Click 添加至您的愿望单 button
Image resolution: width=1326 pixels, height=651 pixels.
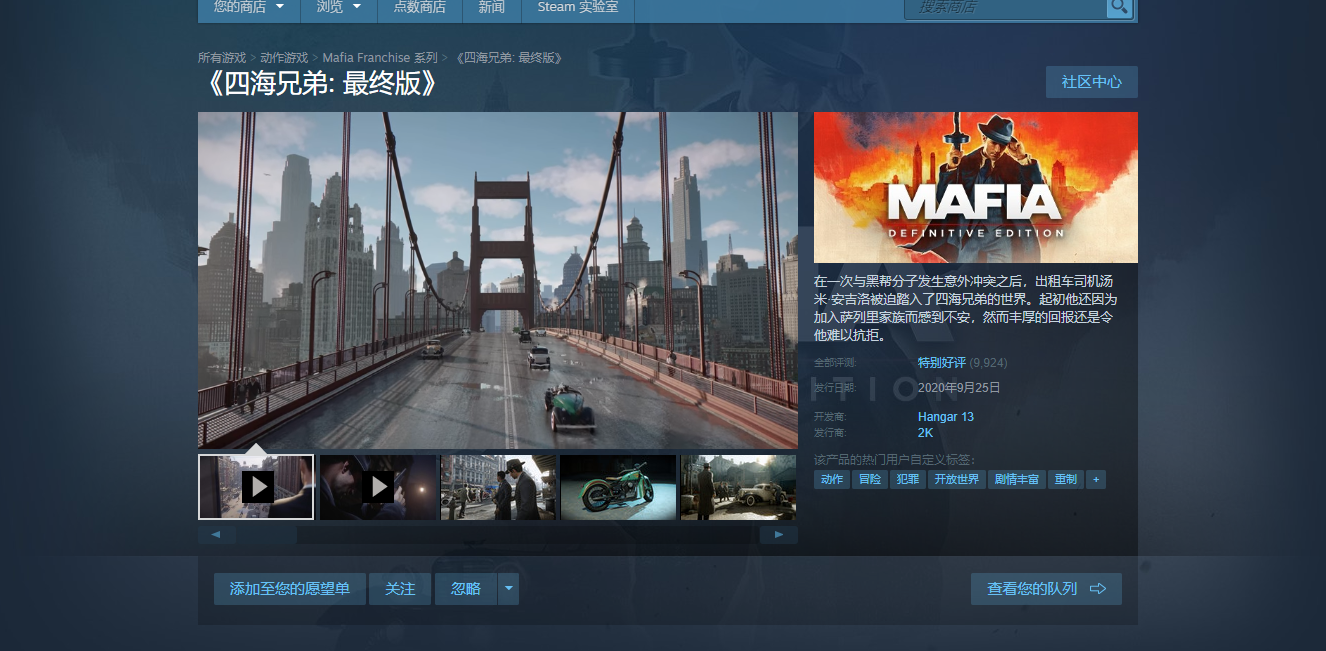click(290, 589)
